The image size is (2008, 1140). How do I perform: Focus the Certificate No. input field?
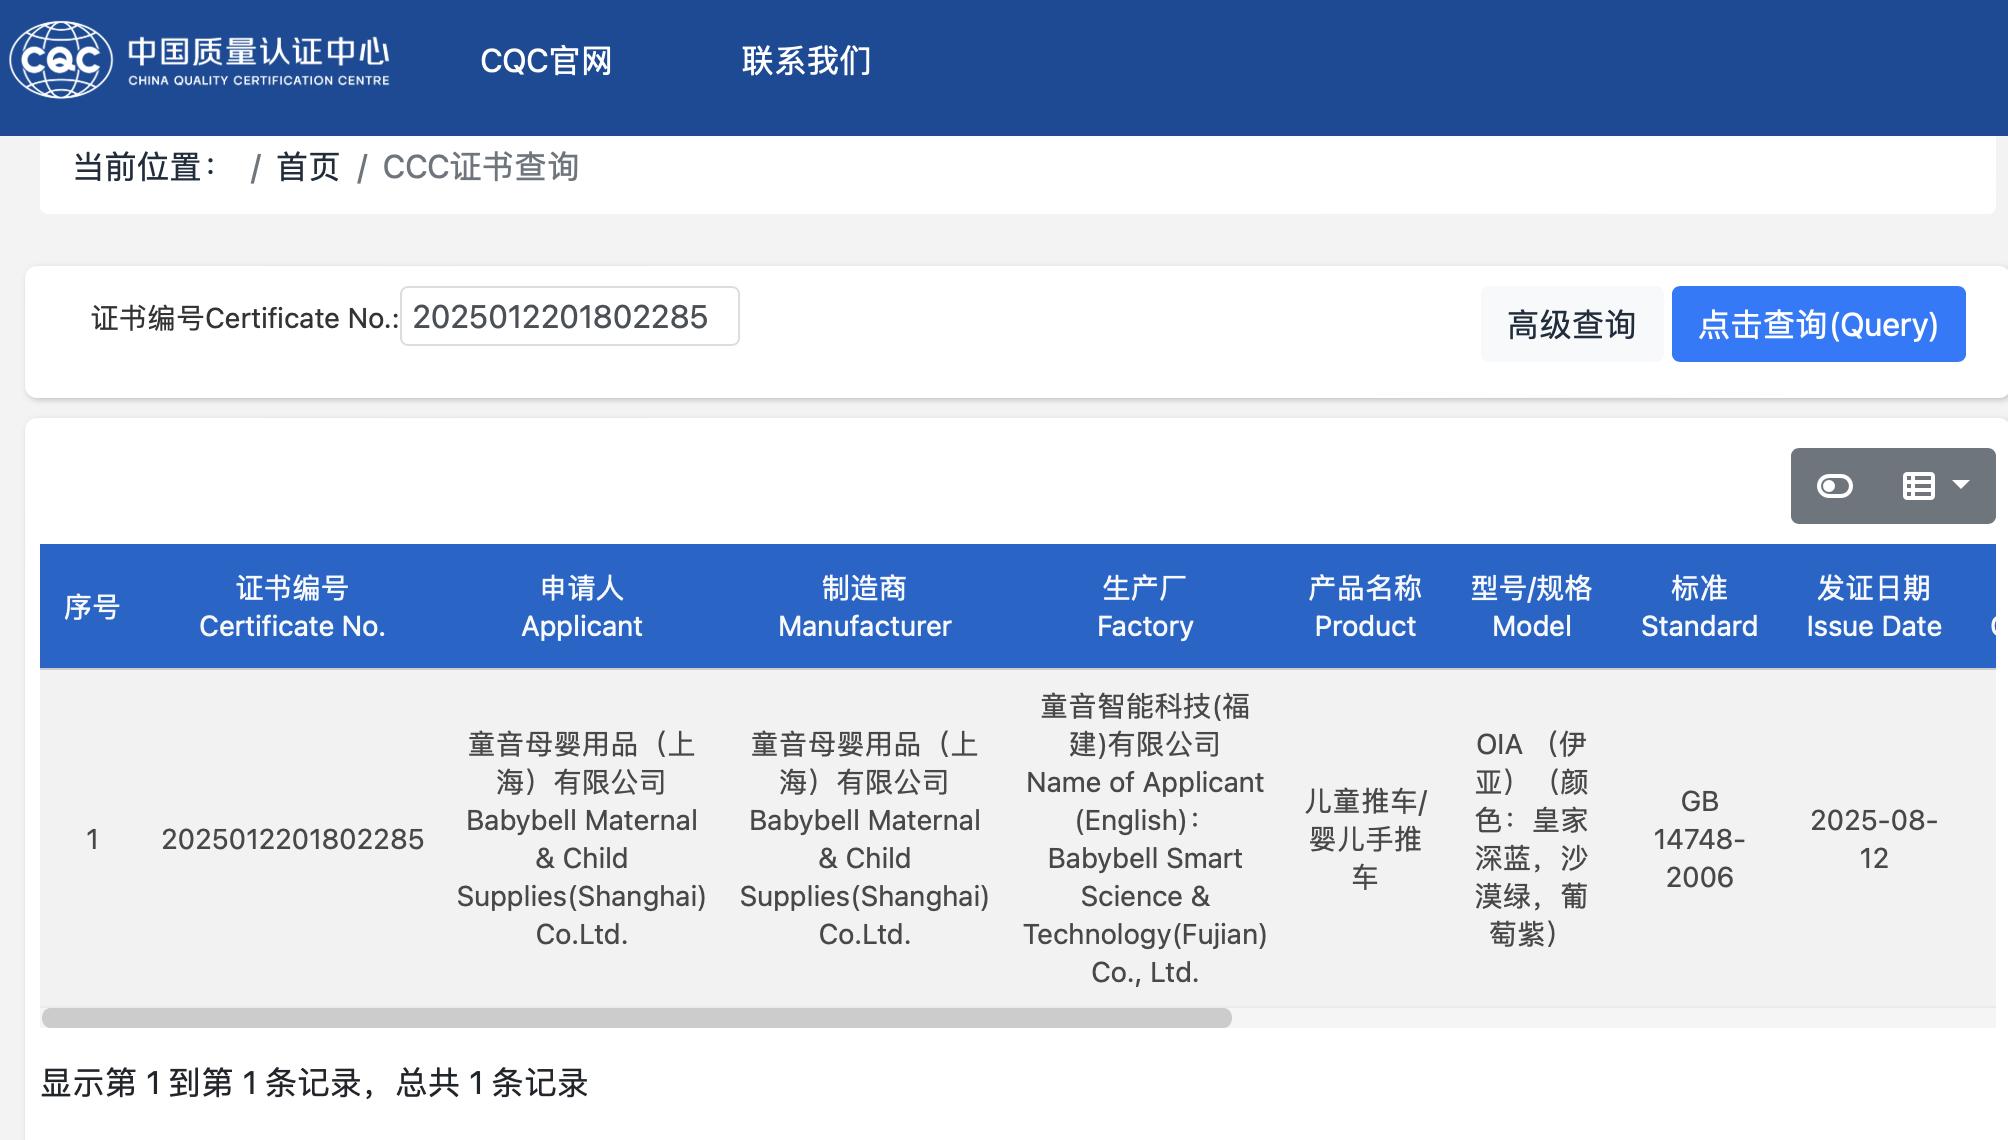569,317
